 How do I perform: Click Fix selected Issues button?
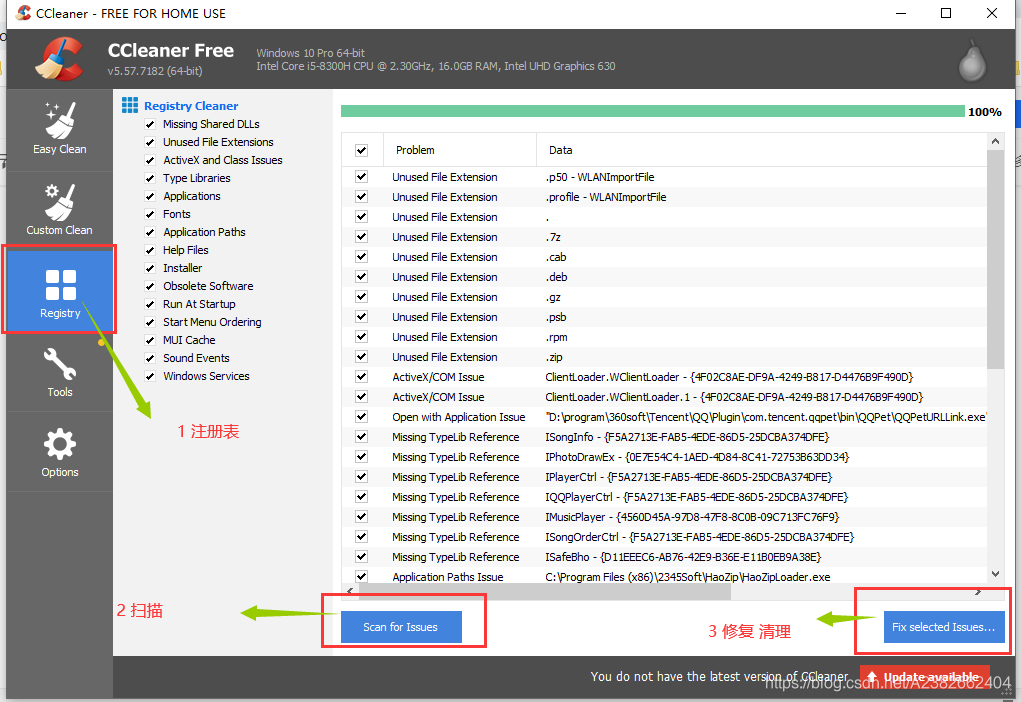click(x=944, y=627)
